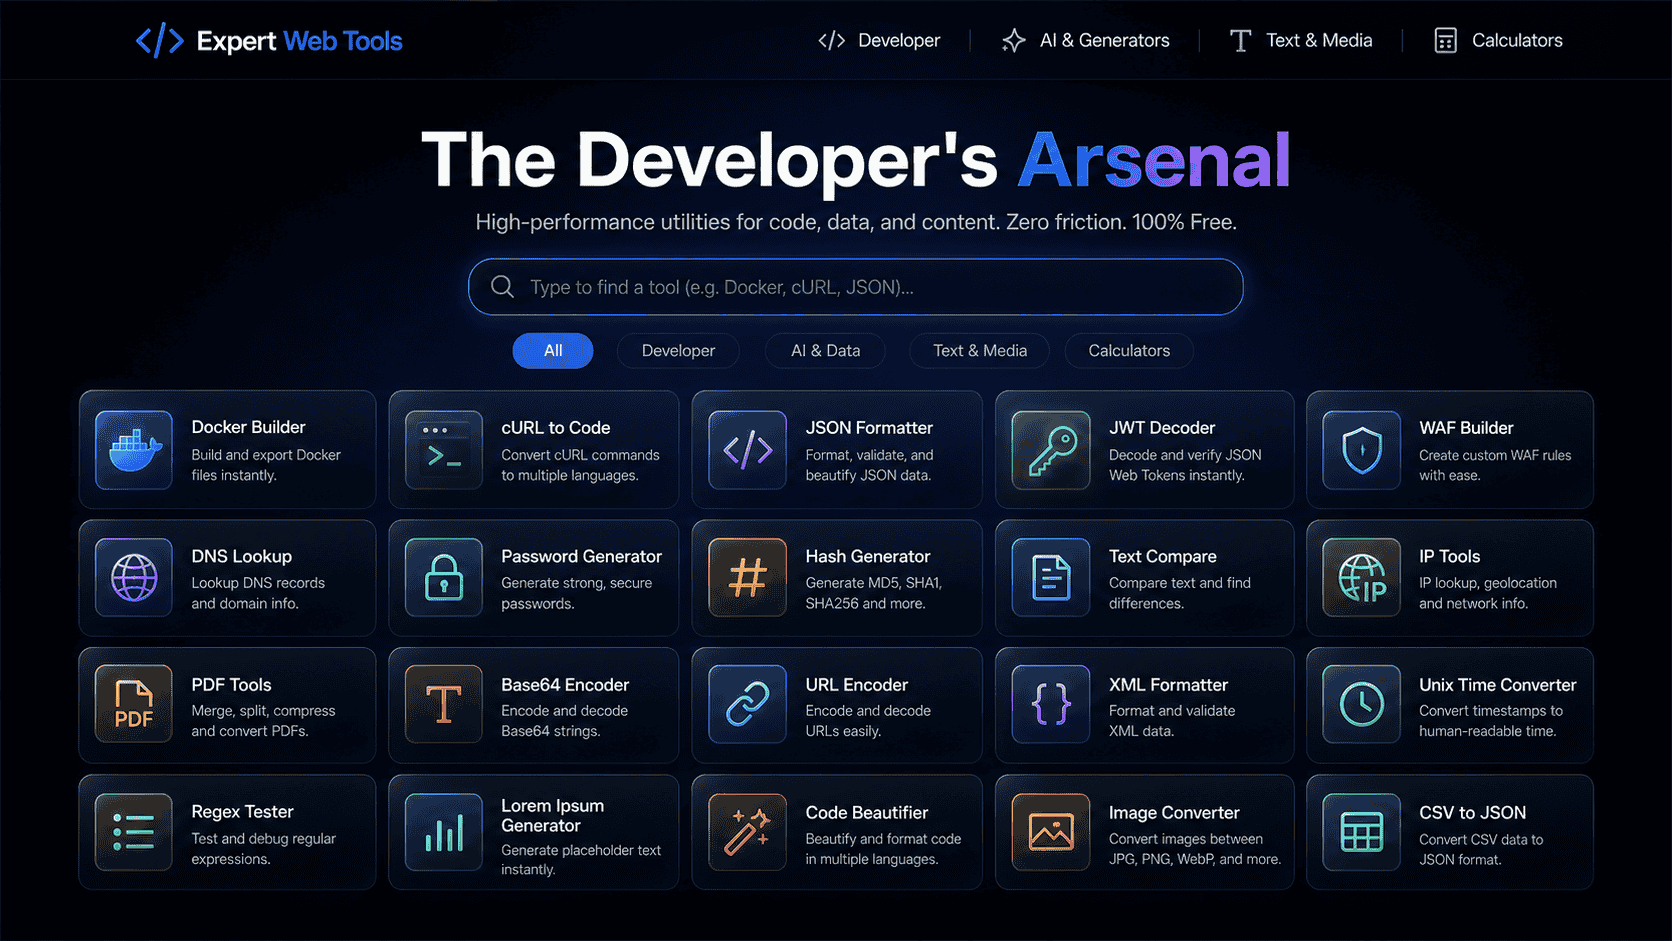Click the IP Tools globe icon
1672x941 pixels.
(1362, 578)
